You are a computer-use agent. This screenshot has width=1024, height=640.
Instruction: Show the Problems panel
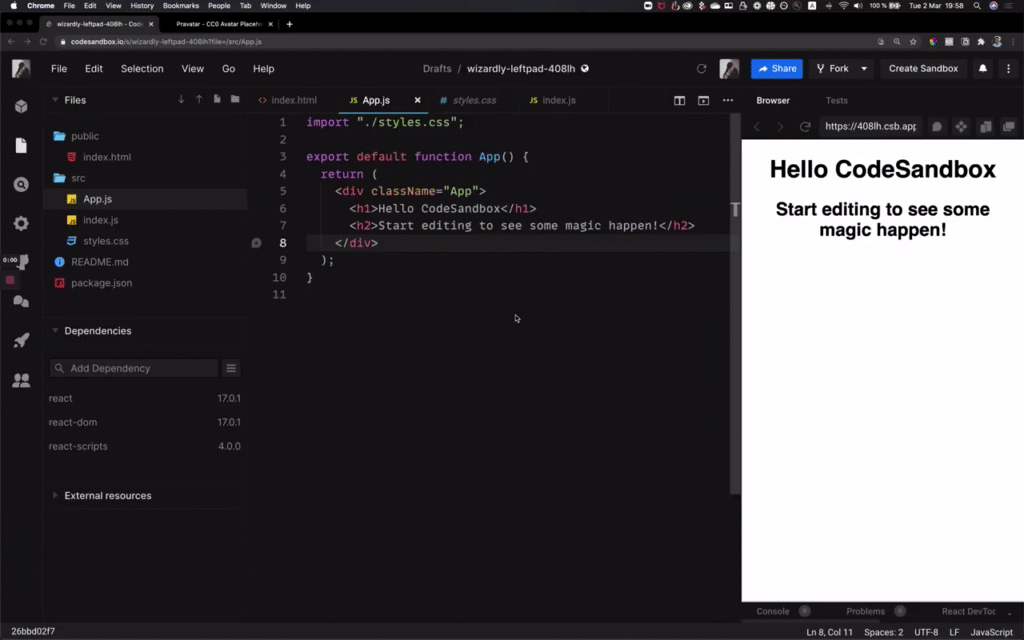[x=864, y=611]
